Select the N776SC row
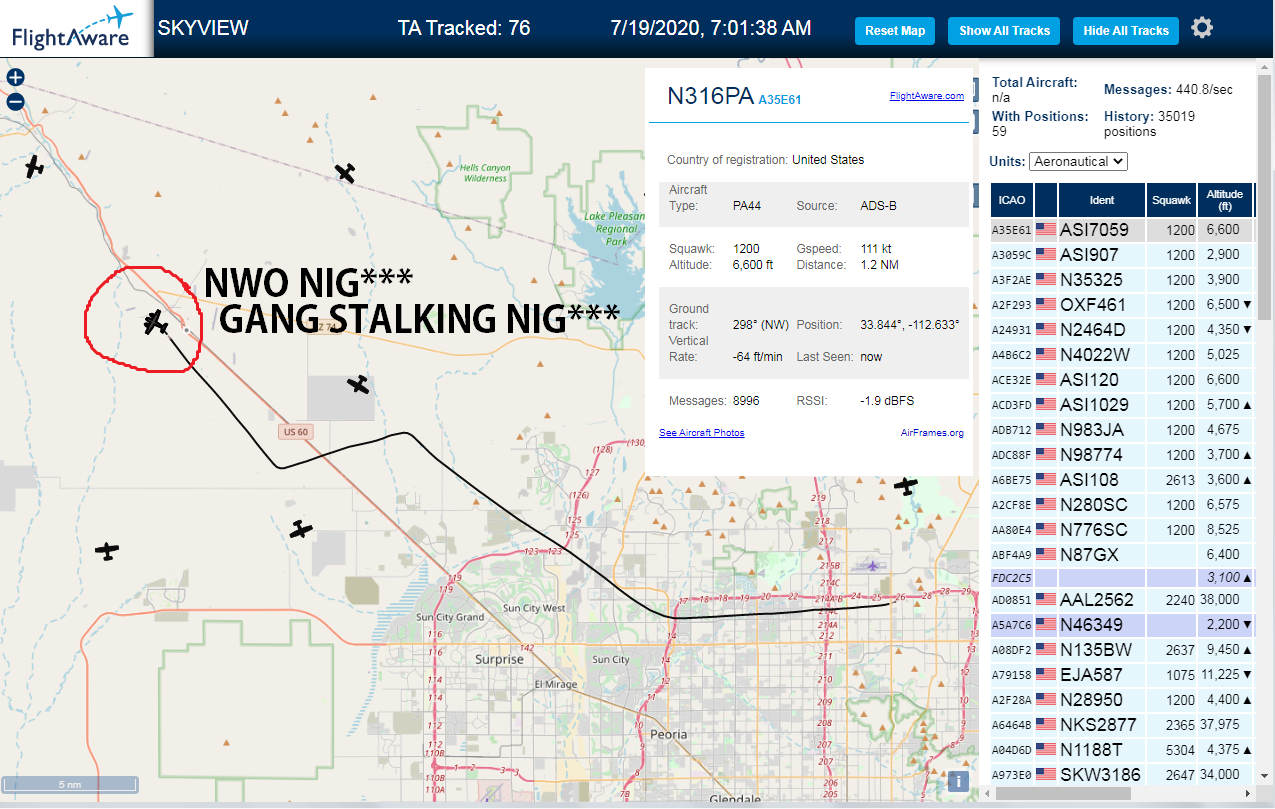Image resolution: width=1275 pixels, height=809 pixels. pos(1122,530)
